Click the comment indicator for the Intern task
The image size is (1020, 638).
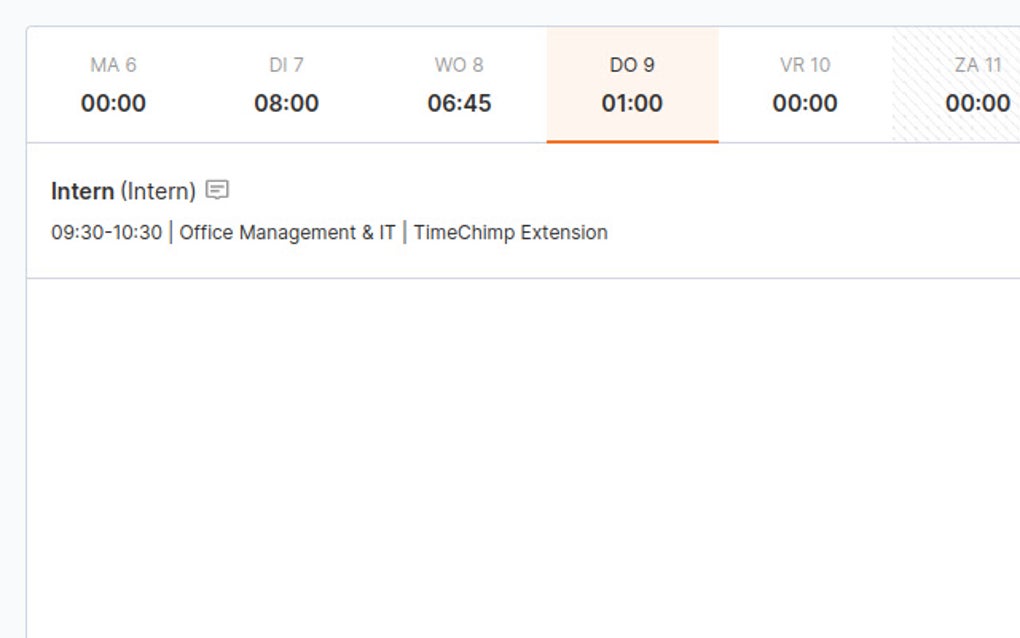[x=219, y=190]
